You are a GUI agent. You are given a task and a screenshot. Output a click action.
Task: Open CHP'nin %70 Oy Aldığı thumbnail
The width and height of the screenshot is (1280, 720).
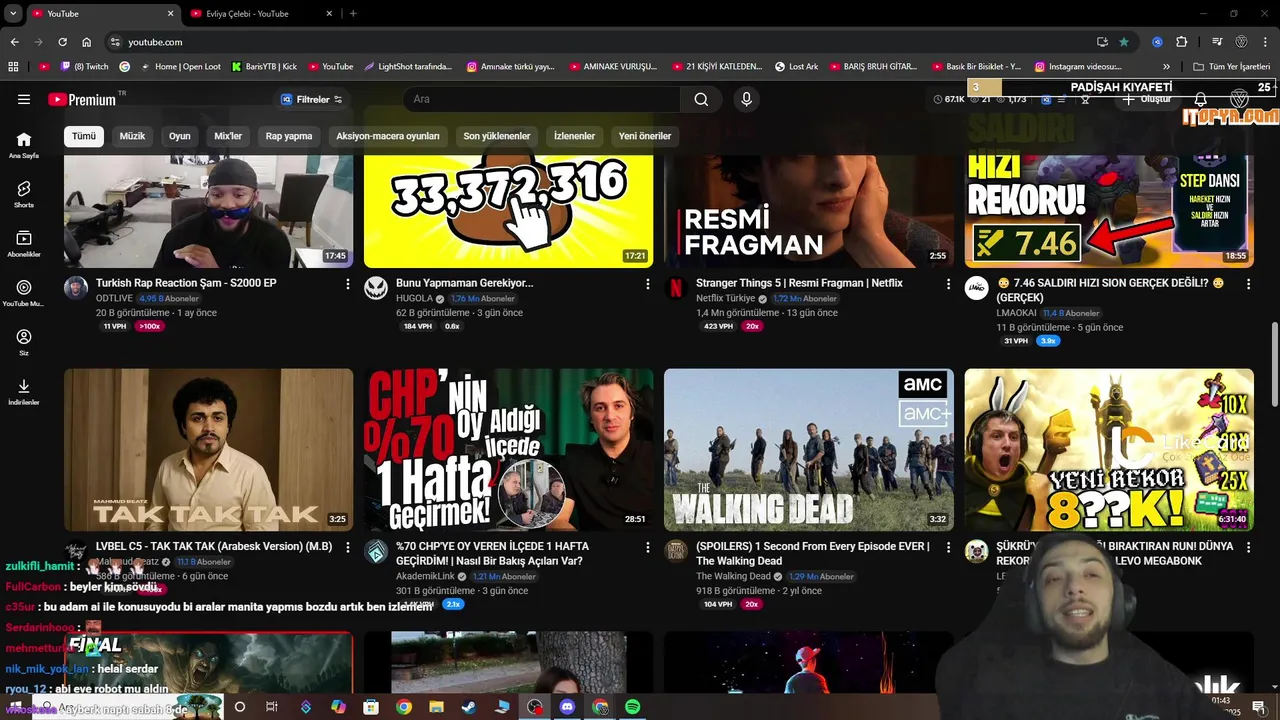508,450
